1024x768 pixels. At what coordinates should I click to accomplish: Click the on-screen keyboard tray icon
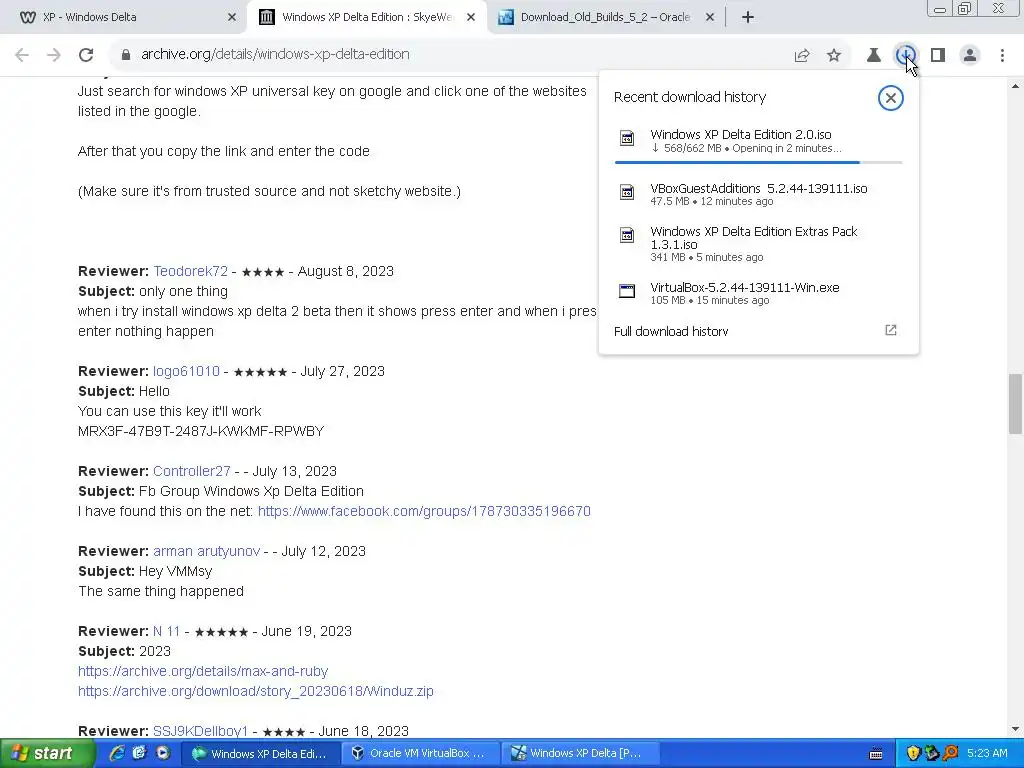click(x=876, y=754)
